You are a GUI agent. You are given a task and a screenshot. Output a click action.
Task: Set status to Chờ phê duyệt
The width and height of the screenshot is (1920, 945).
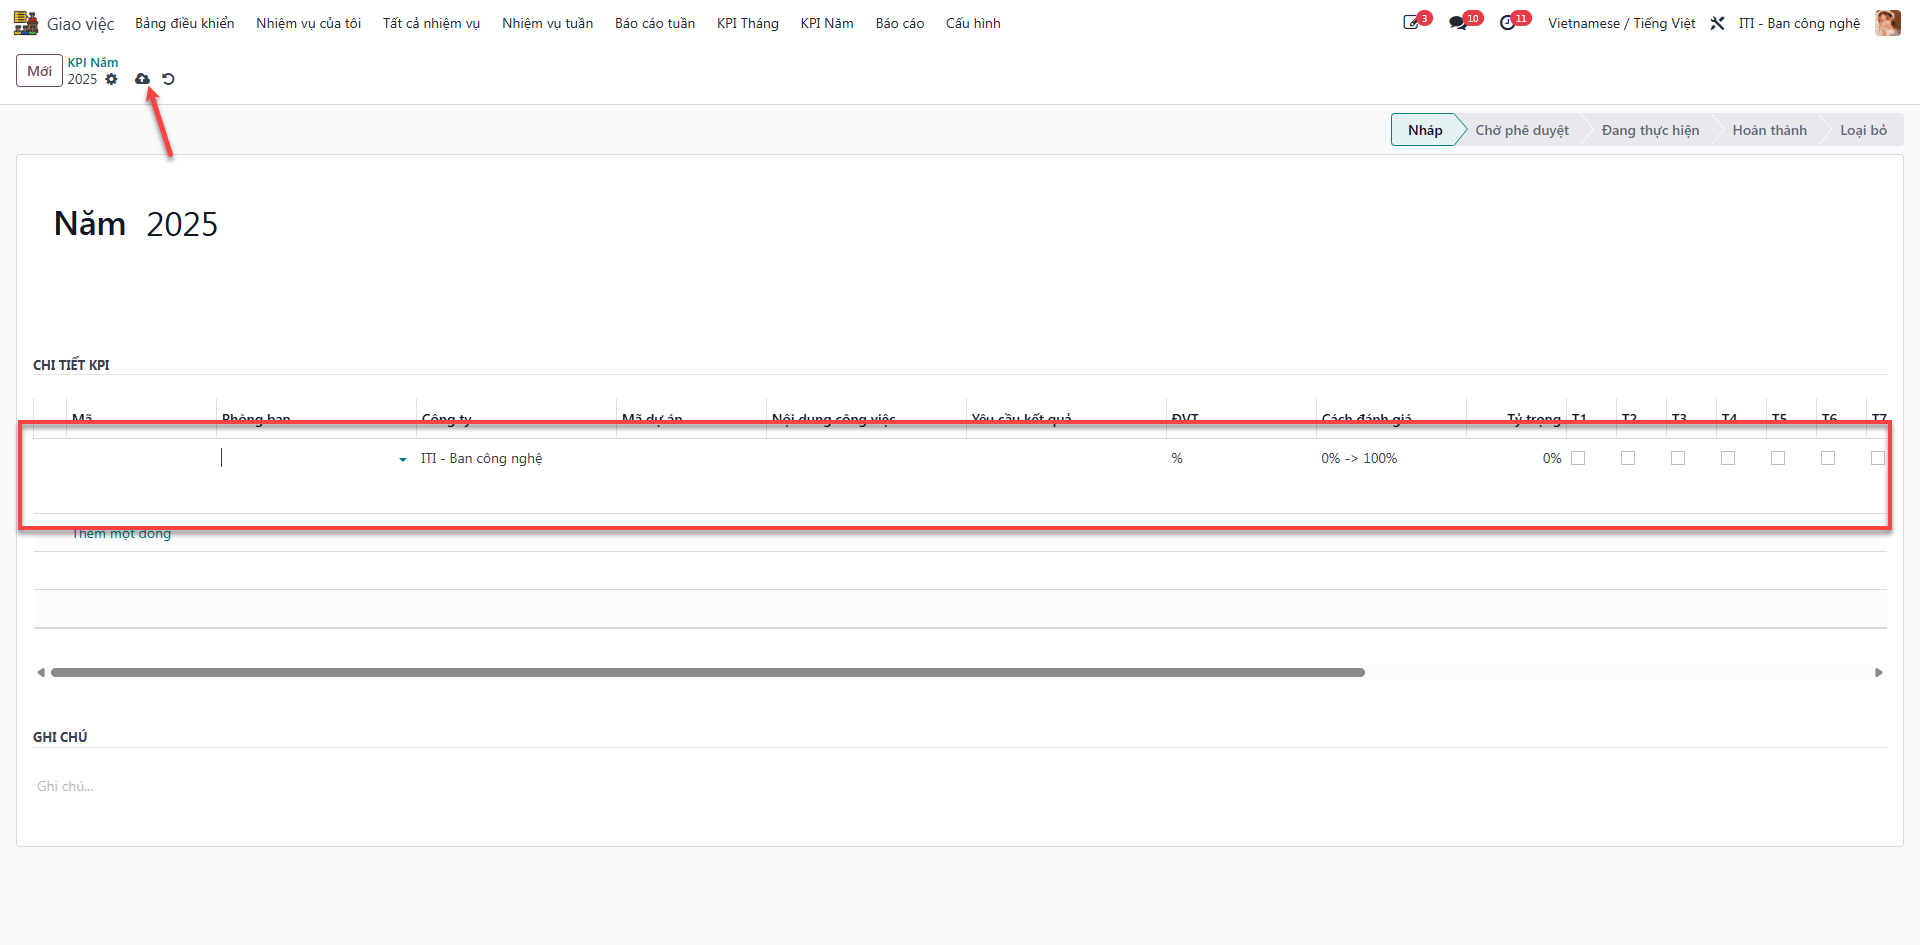click(x=1522, y=130)
